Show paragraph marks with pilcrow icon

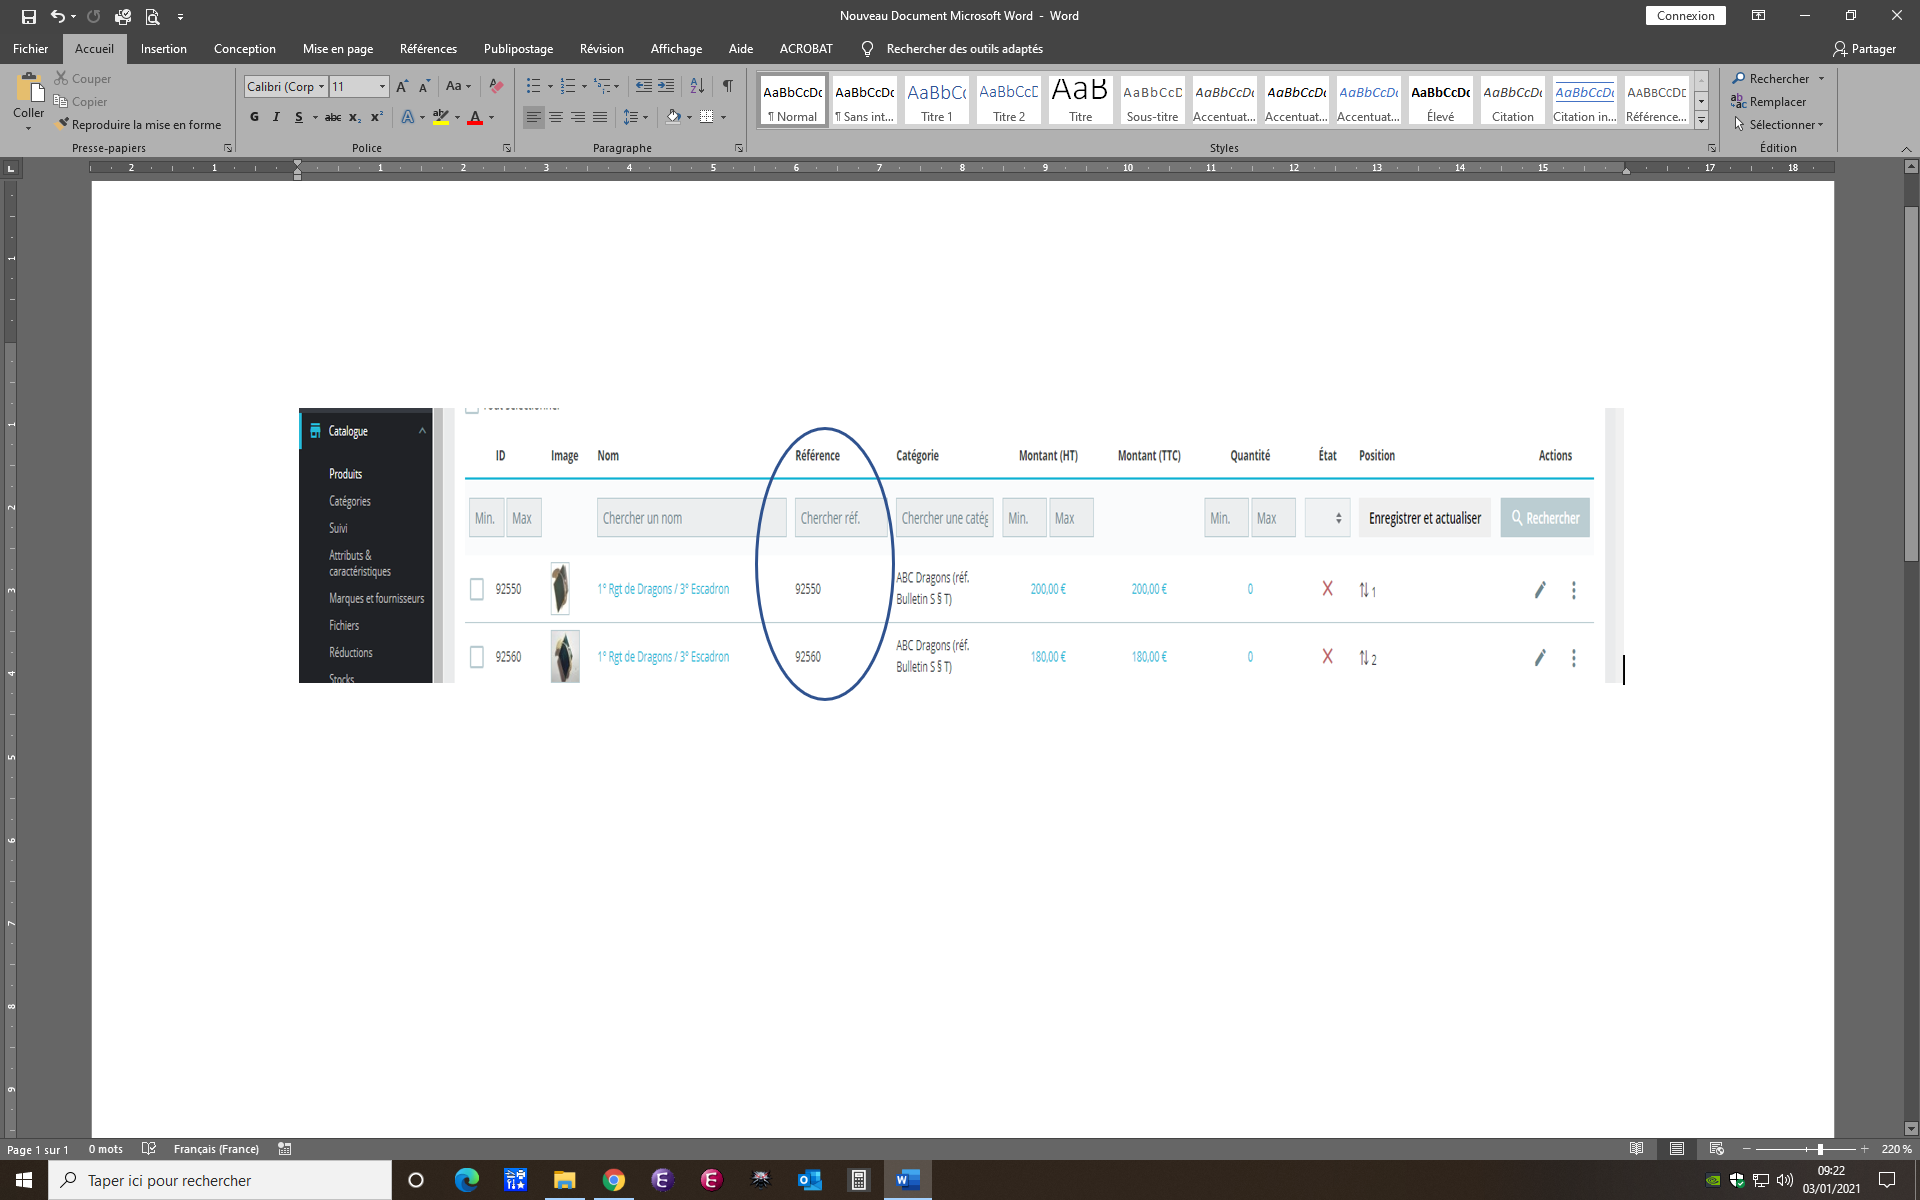[727, 86]
